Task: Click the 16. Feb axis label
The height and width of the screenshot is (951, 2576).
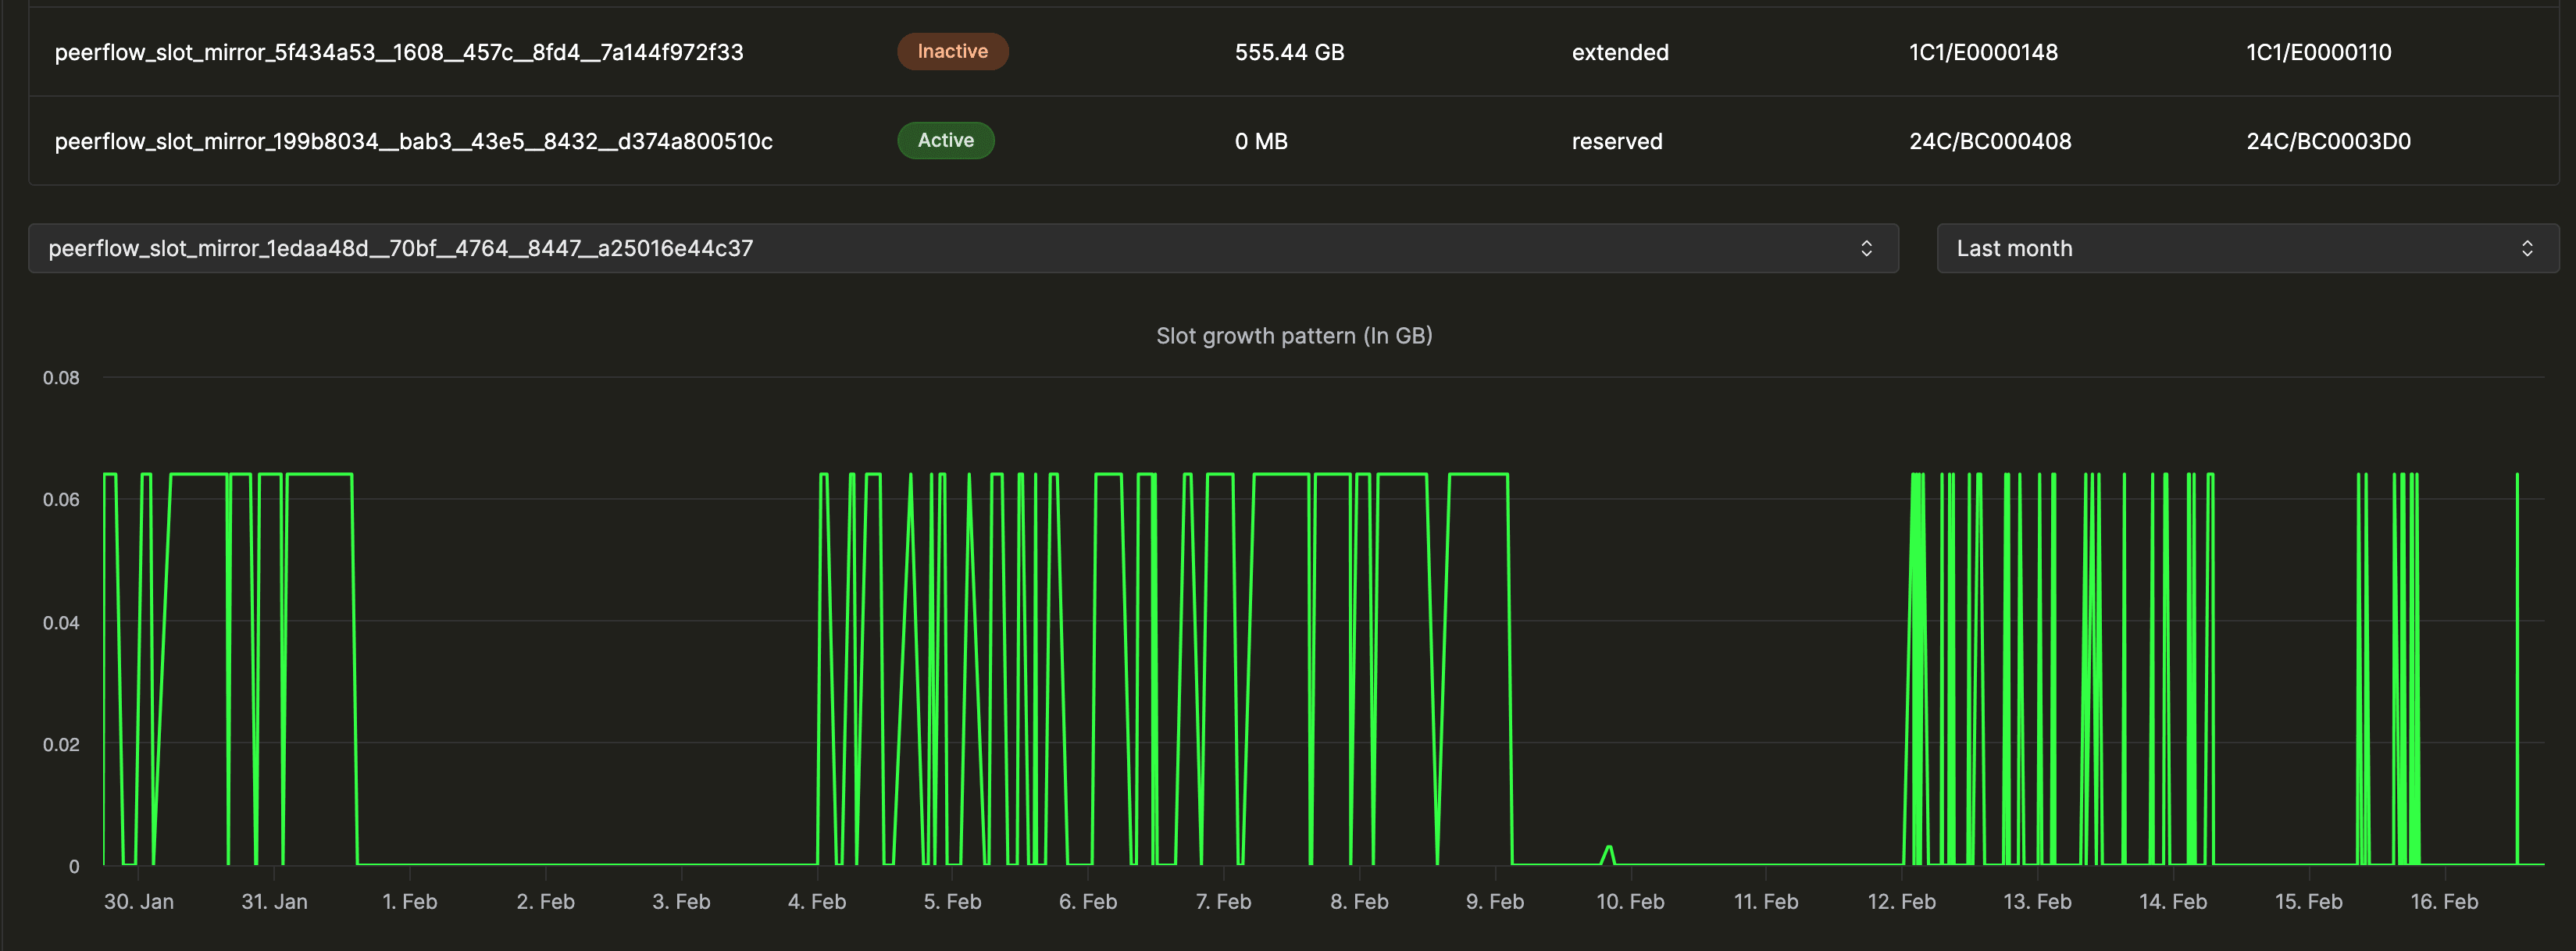Action: coord(2443,901)
